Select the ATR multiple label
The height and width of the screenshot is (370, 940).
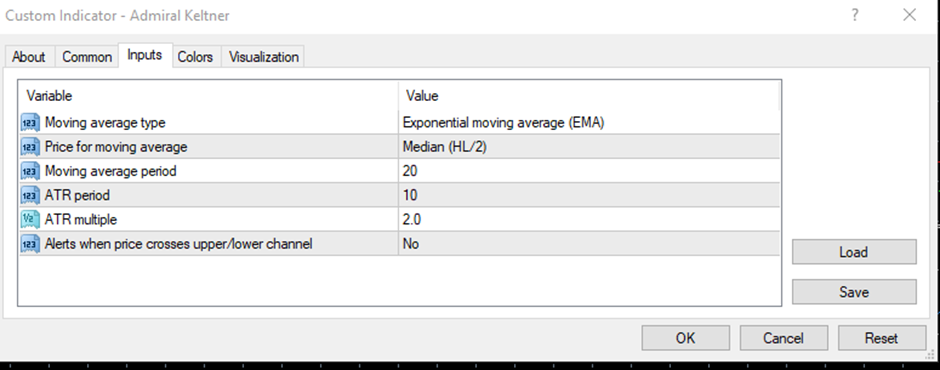click(81, 220)
